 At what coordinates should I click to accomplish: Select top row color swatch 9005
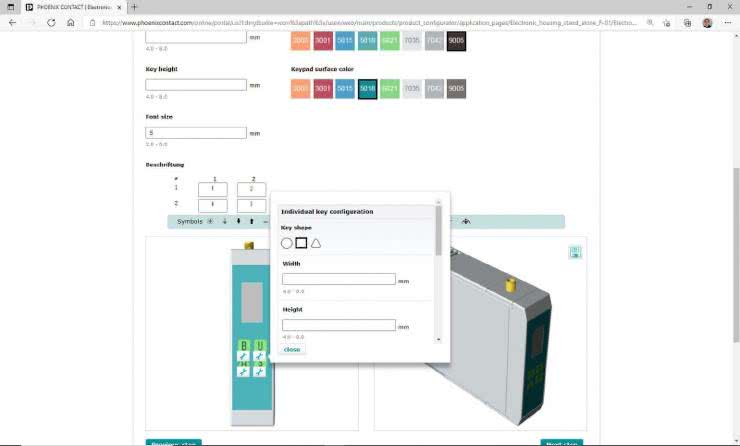456,41
